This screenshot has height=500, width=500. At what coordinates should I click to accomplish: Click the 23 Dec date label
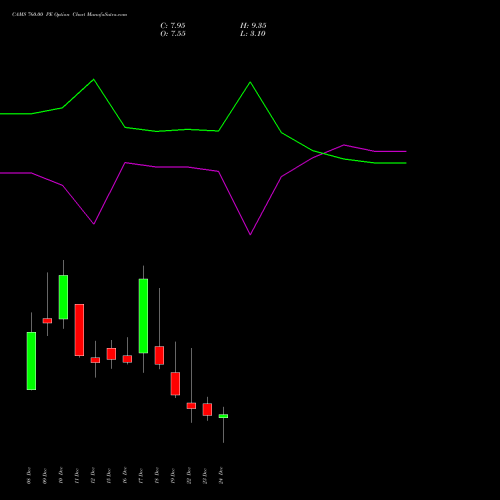point(205,475)
